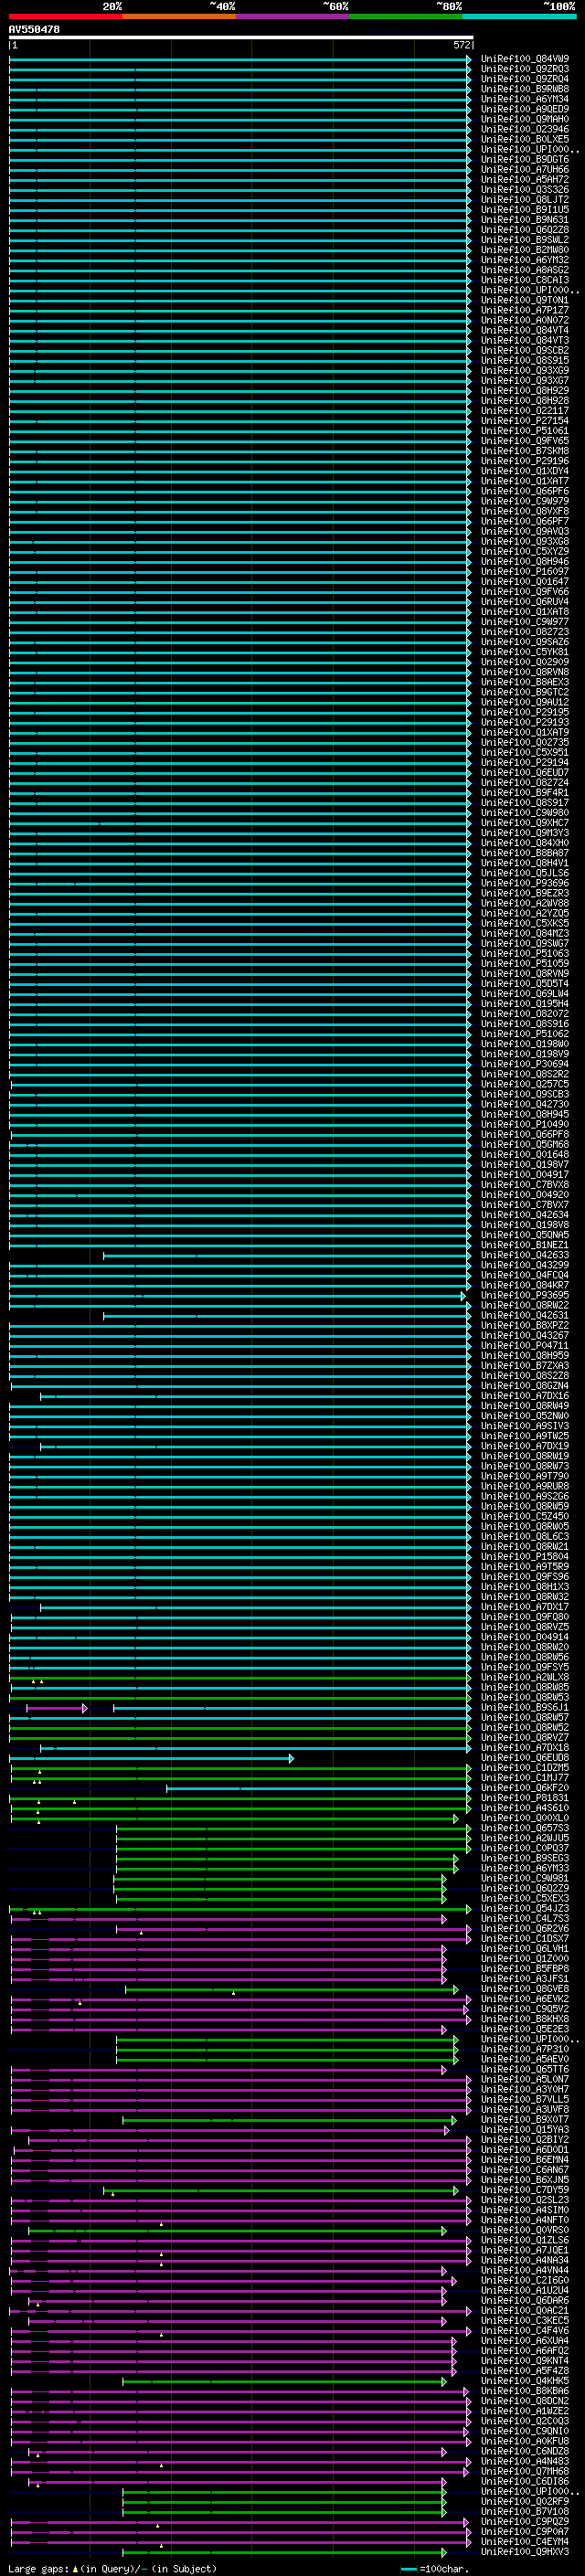Click the UniRef100_Q65TT6 entry
Image resolution: width=585 pixels, height=2576 pixels.
pos(525,2069)
